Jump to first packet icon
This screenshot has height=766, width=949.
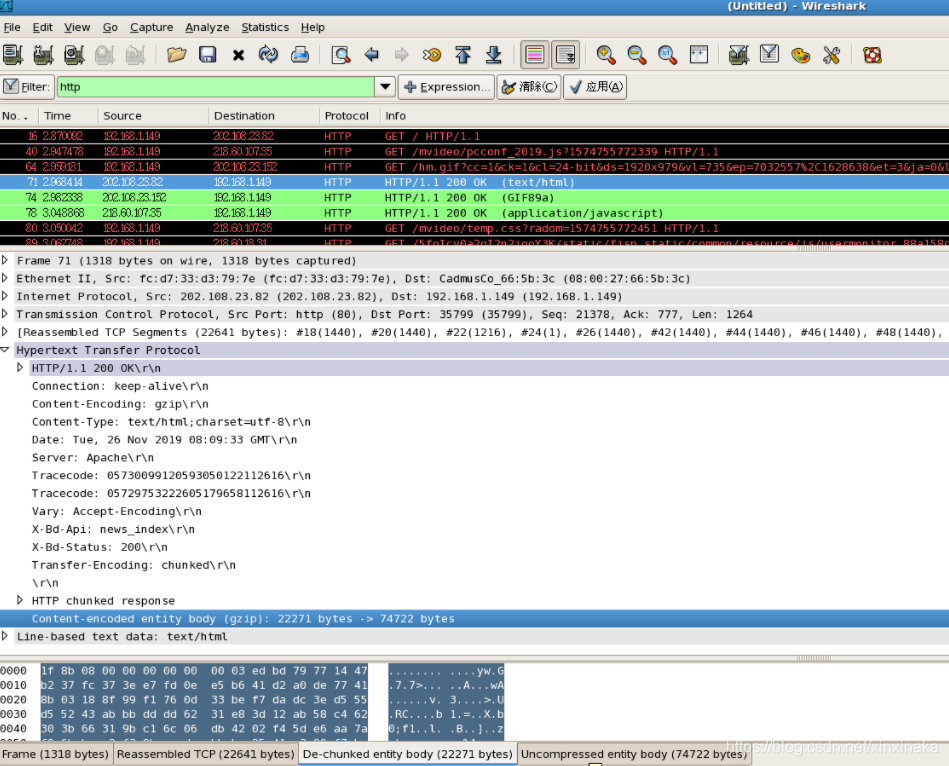463,55
